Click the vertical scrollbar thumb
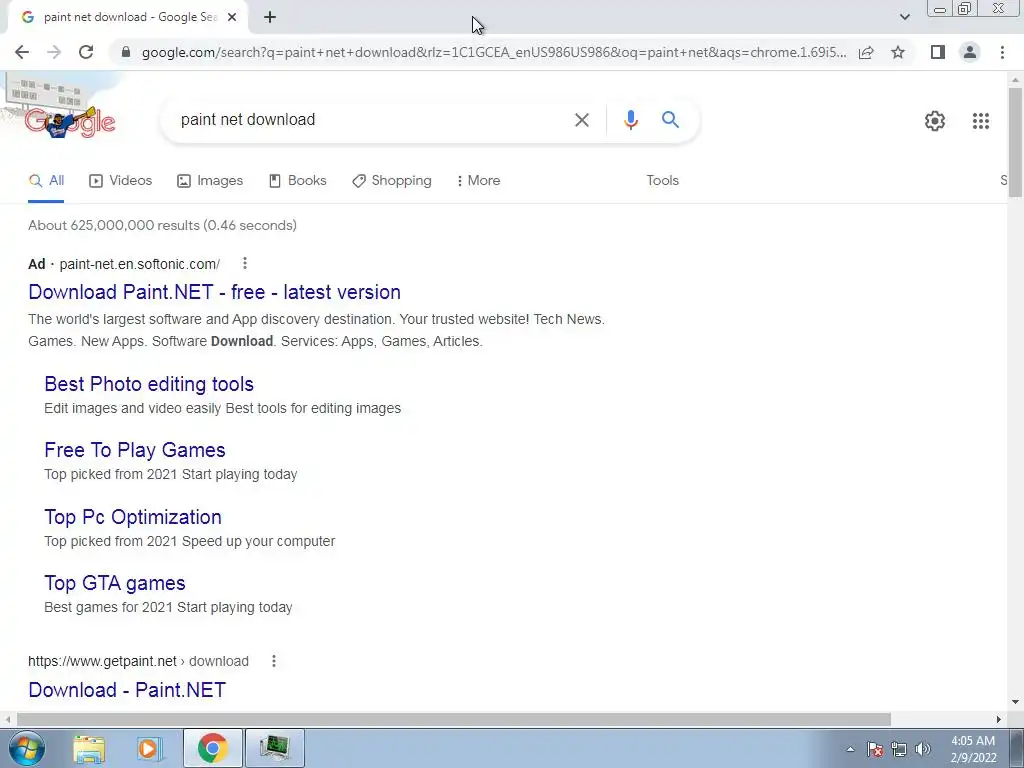1024x768 pixels. [x=1015, y=142]
